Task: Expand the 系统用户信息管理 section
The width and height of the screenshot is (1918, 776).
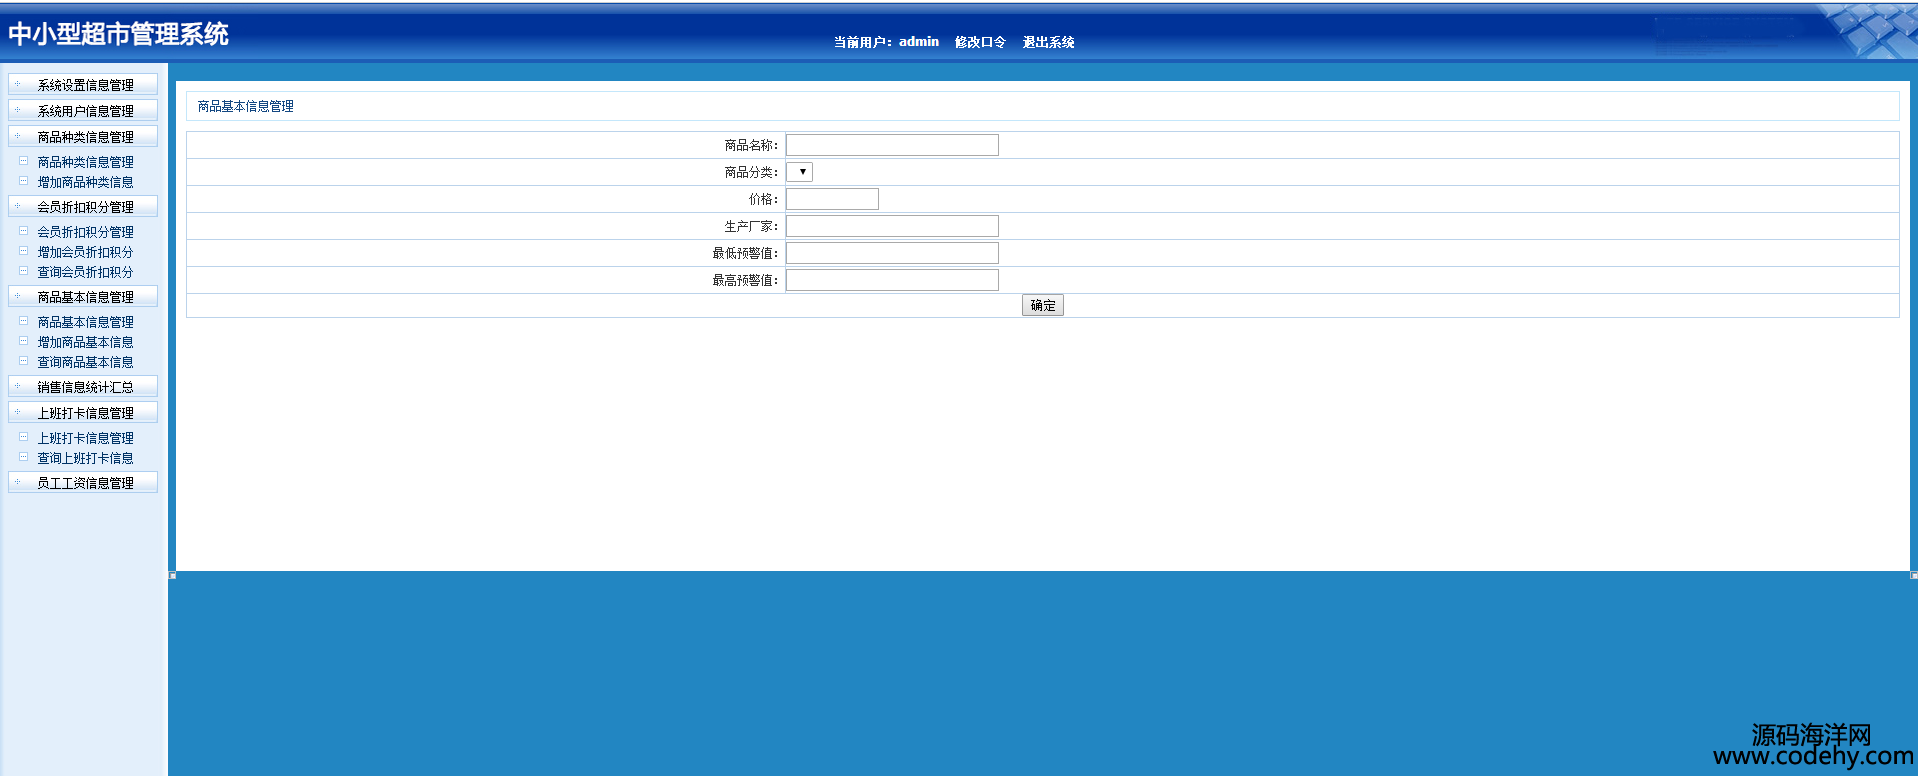Action: pyautogui.click(x=84, y=111)
